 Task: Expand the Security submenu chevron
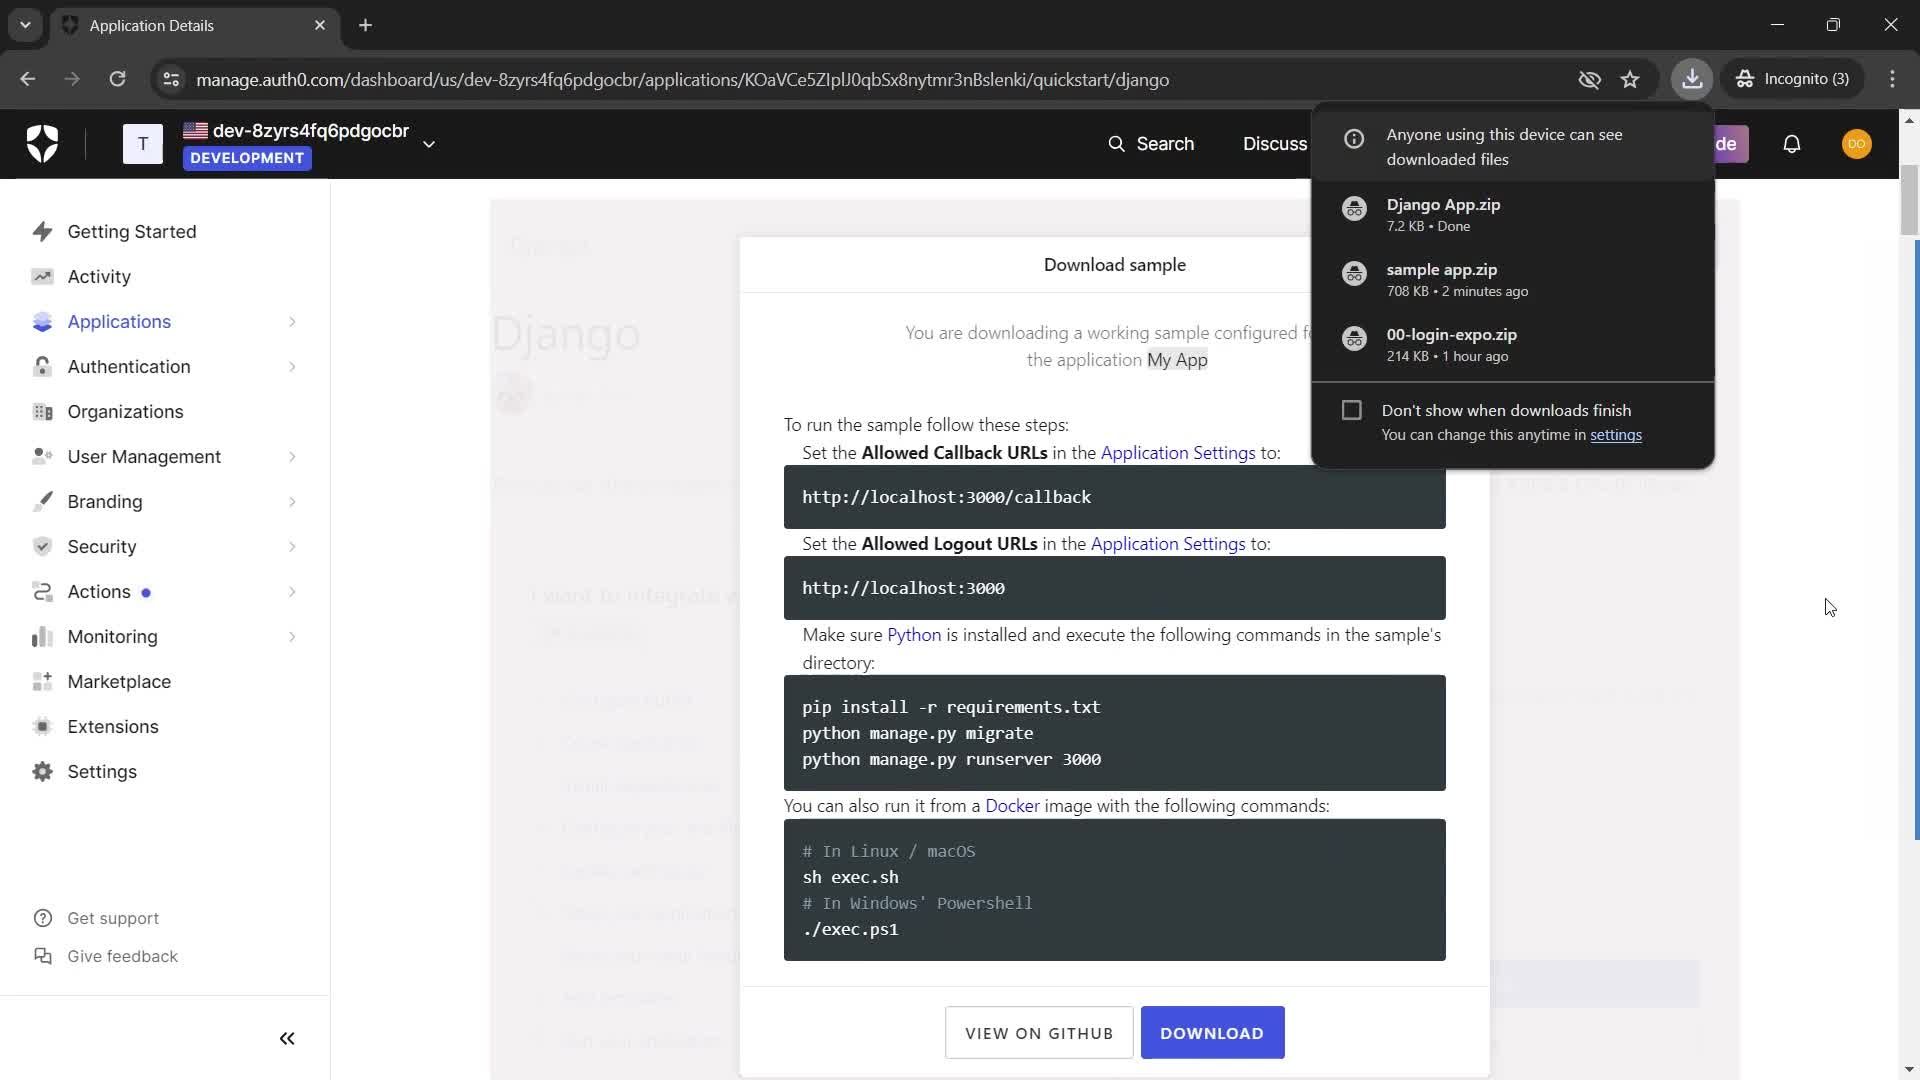pyautogui.click(x=292, y=547)
